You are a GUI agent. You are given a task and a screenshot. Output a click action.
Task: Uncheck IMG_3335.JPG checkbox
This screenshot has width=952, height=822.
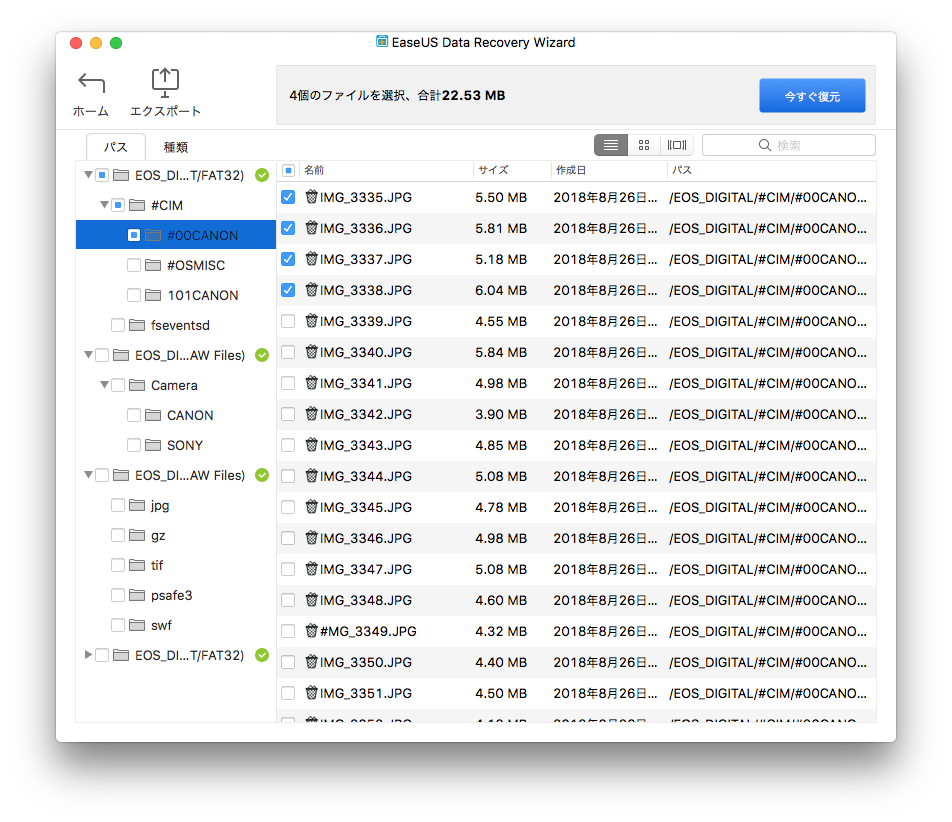(x=288, y=197)
